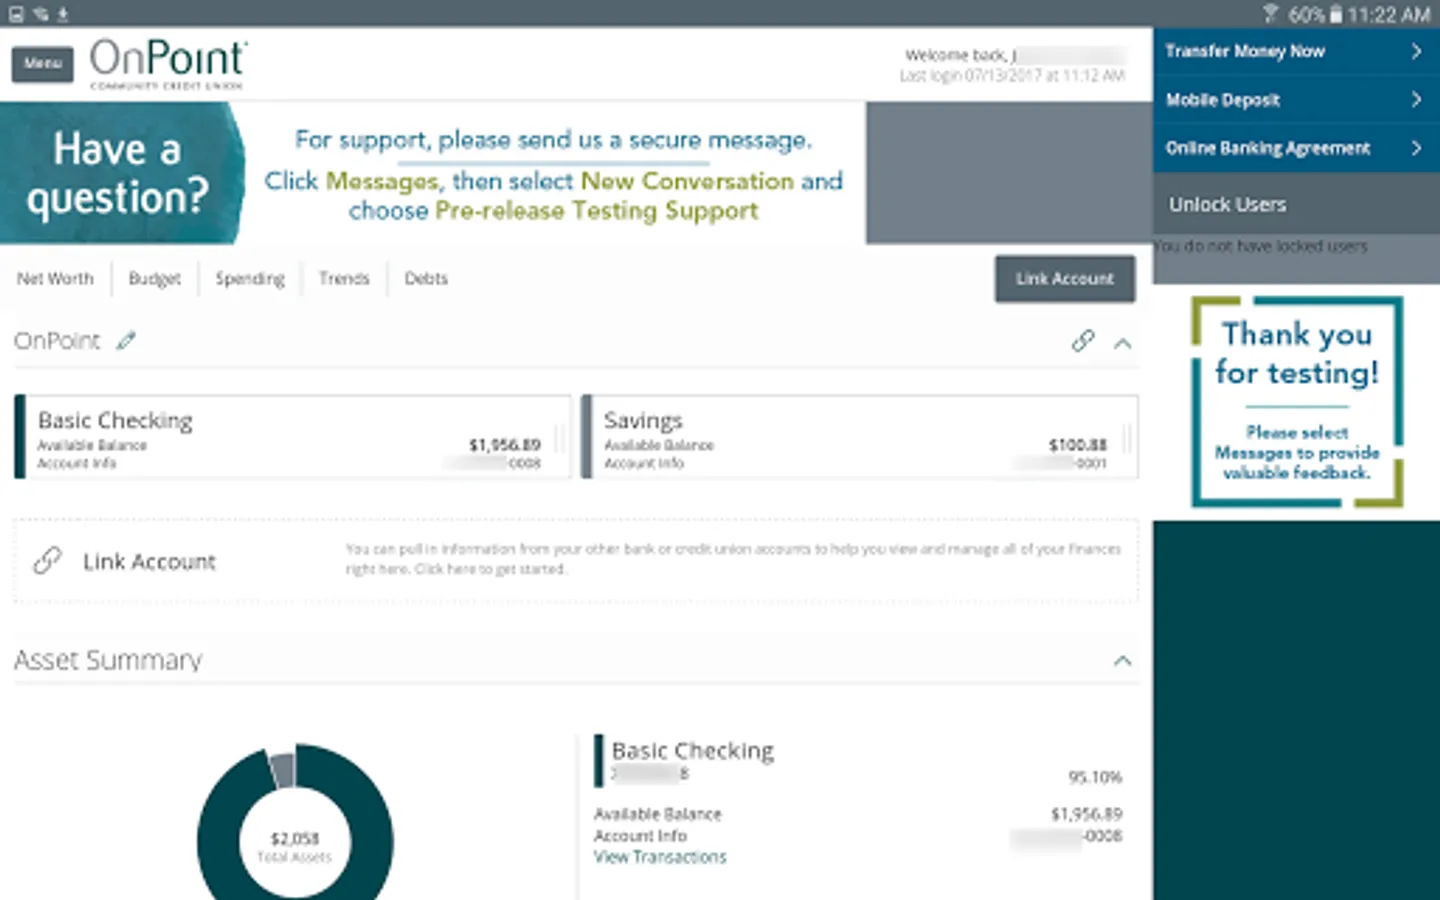
Task: Click the $100.88 Savings balance
Action: (x=1077, y=445)
